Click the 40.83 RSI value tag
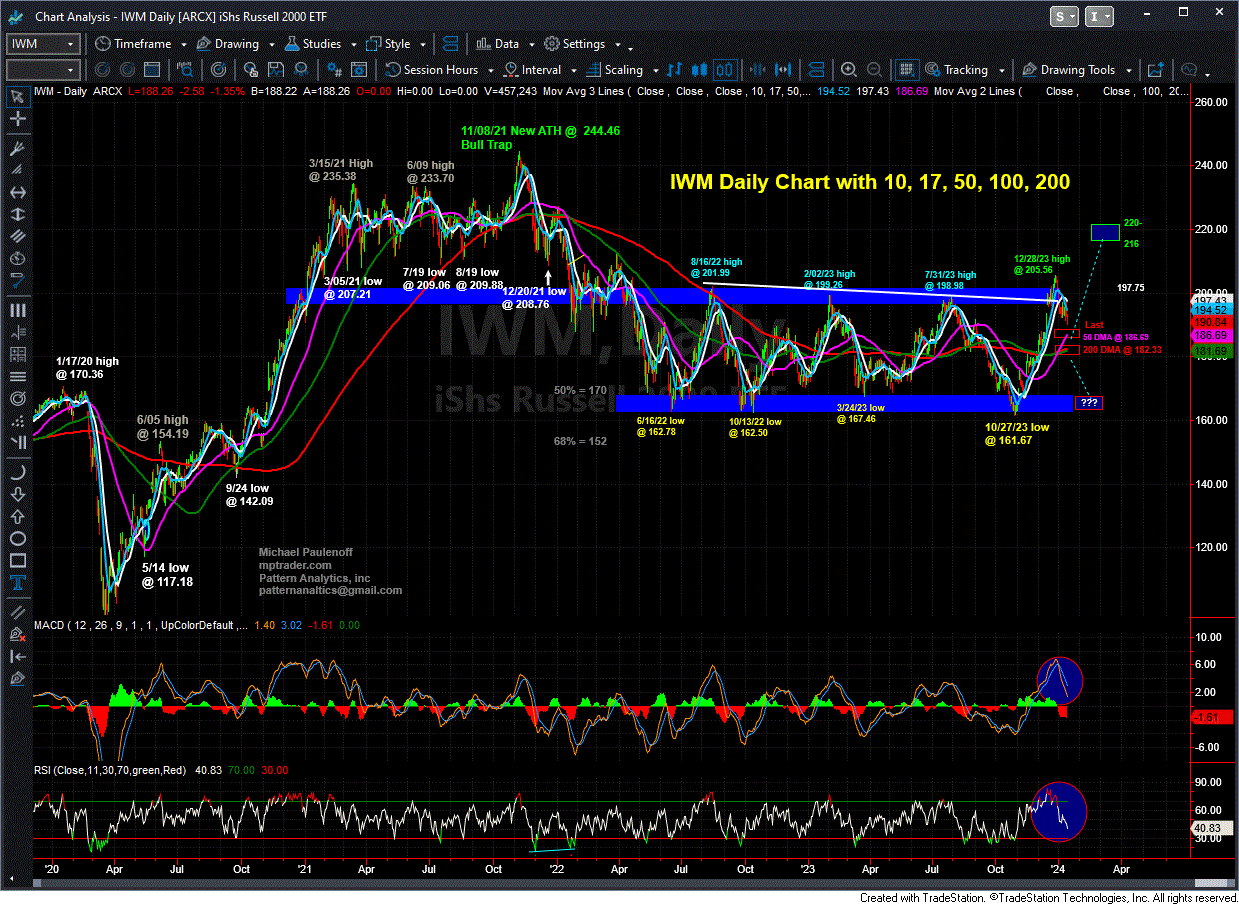Viewport: 1239px width, 904px height. click(1212, 829)
